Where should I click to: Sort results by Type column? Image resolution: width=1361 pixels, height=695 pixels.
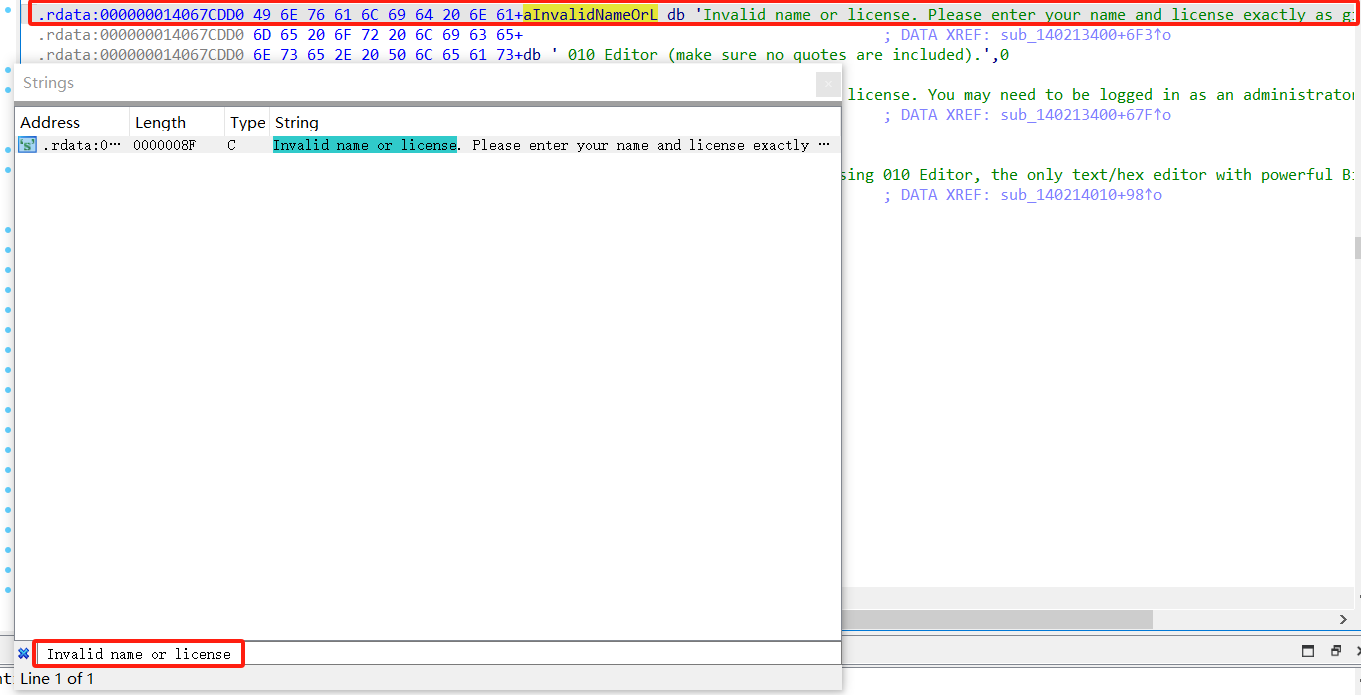click(247, 122)
